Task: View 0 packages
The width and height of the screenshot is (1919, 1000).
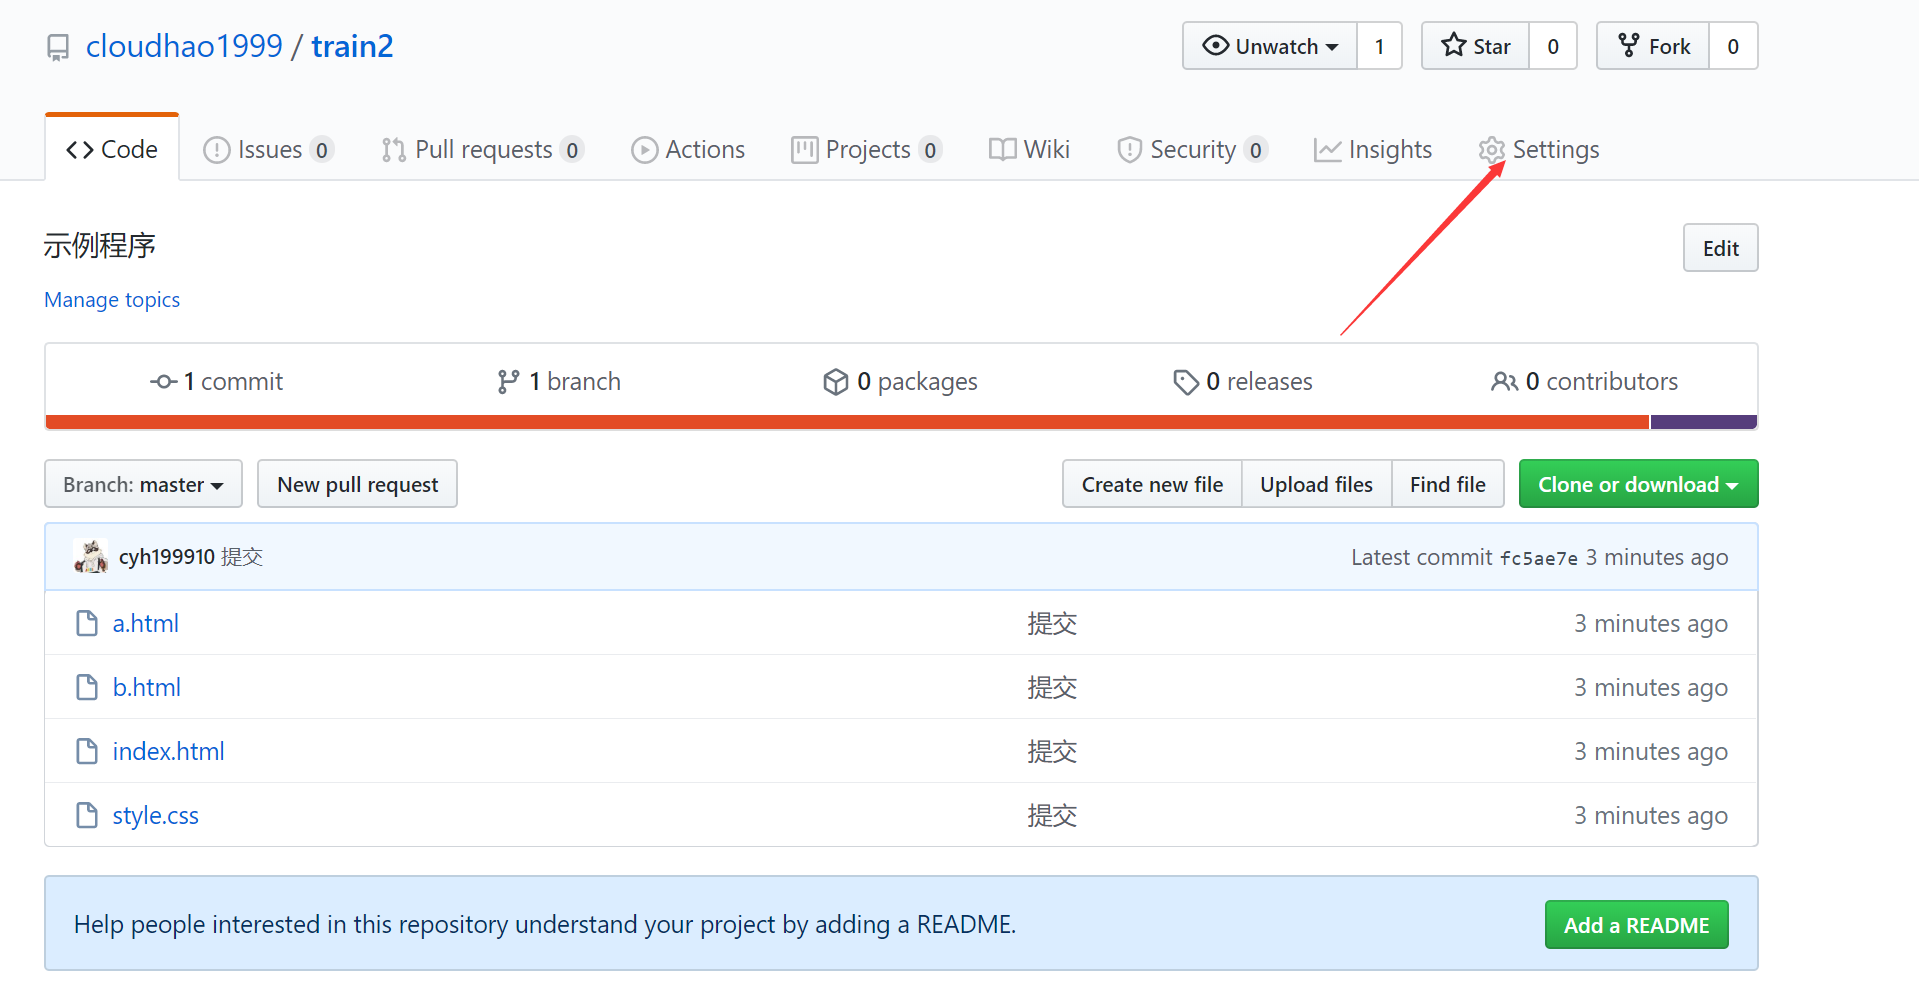Action: coord(900,381)
